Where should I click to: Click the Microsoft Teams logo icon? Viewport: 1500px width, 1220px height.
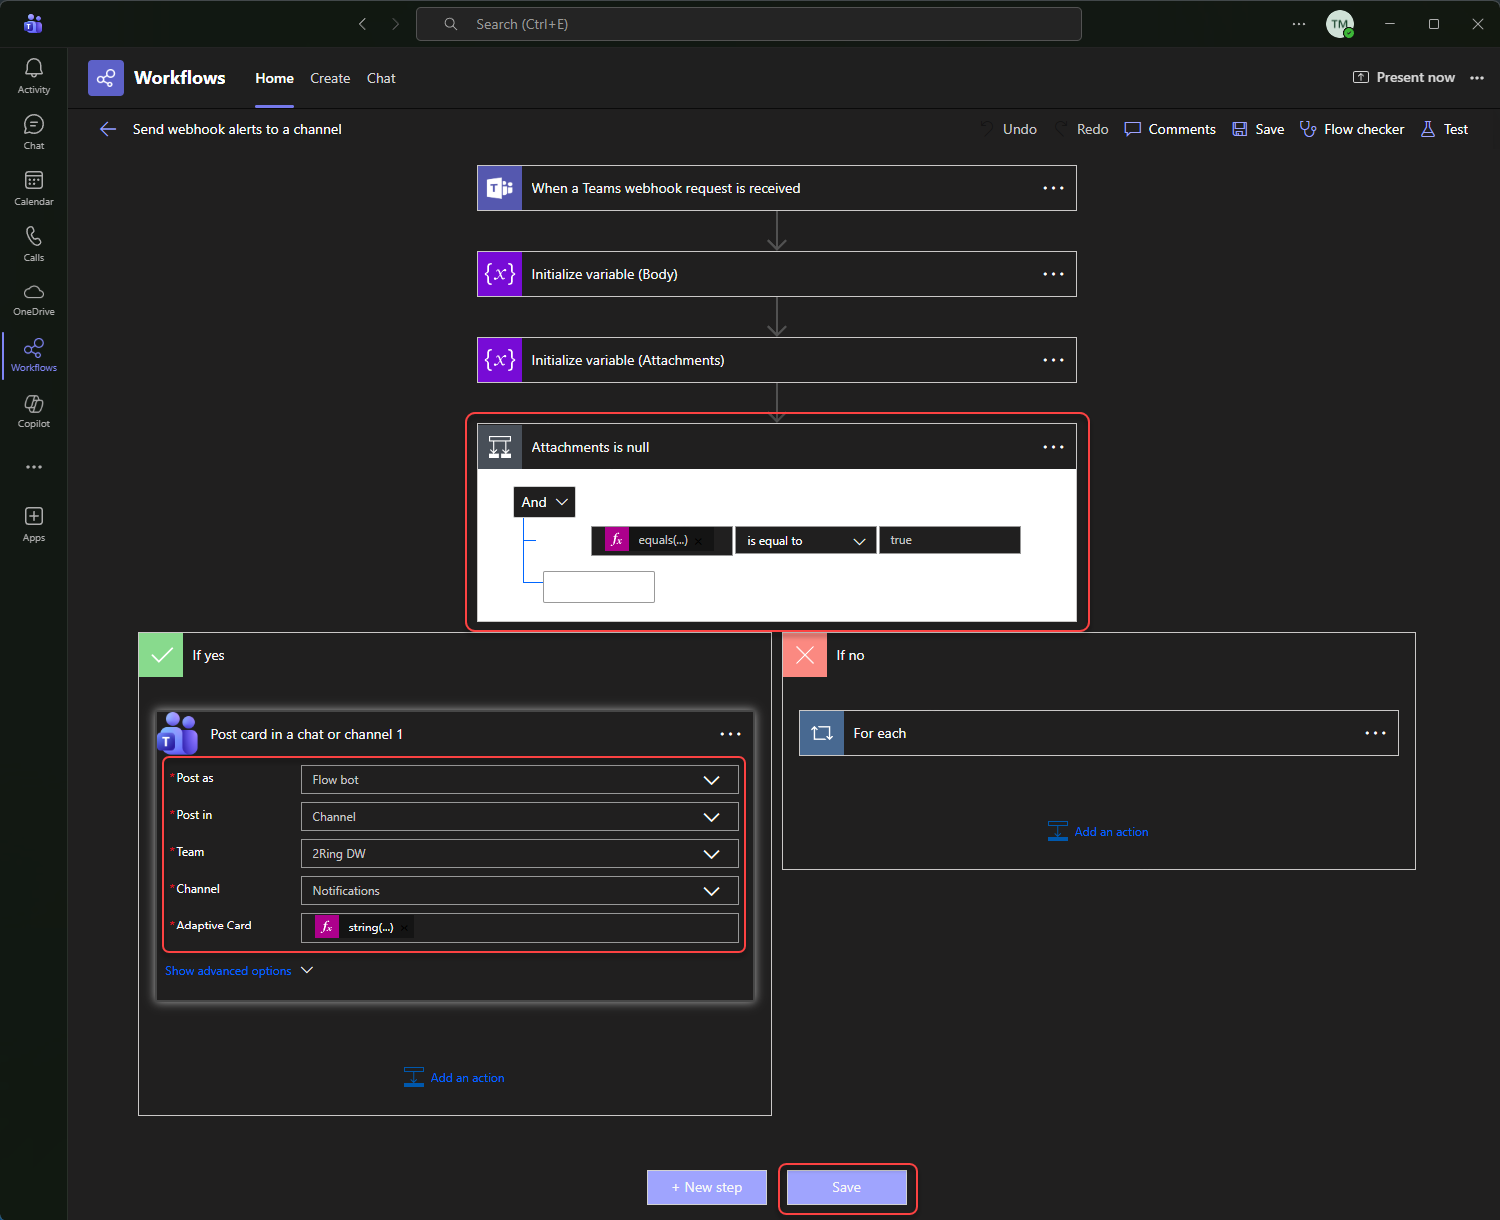tap(33, 23)
